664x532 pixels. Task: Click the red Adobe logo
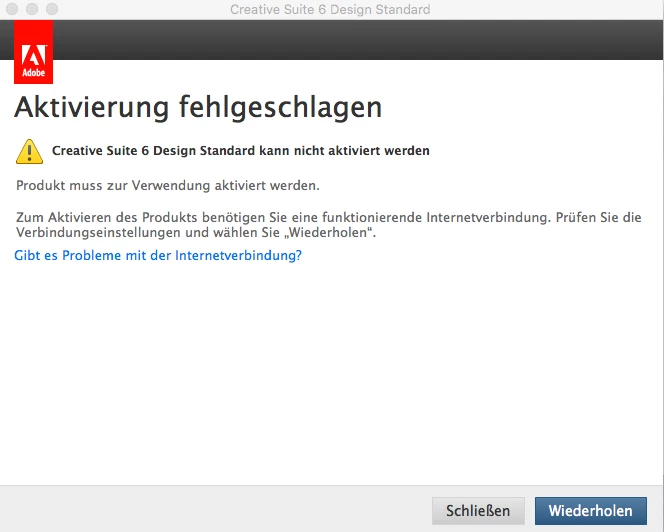[33, 52]
